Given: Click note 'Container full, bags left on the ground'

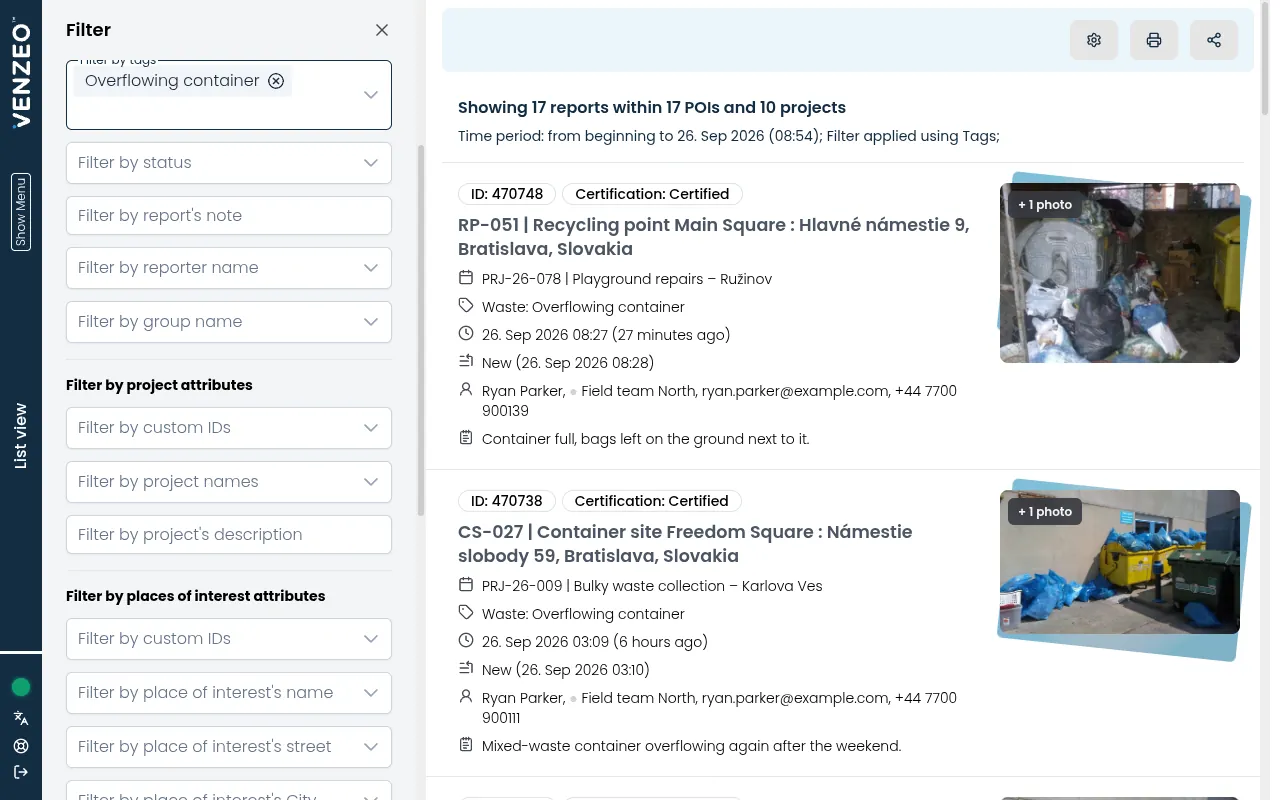Looking at the screenshot, I should click(646, 439).
